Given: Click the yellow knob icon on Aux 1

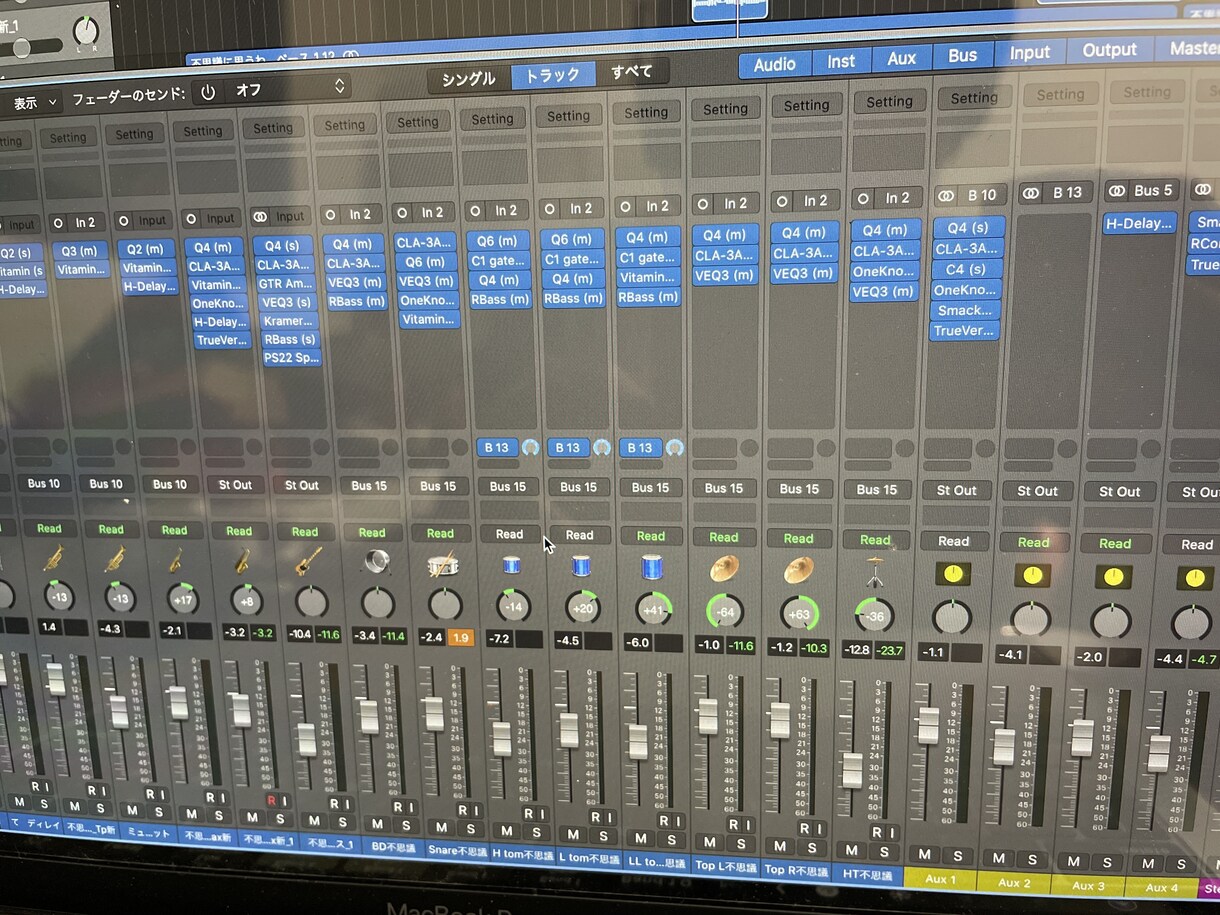Looking at the screenshot, I should tap(953, 574).
